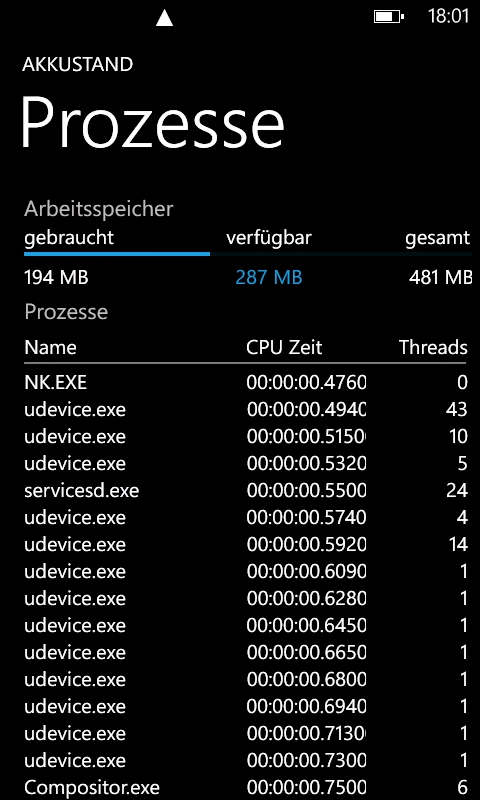
Task: Sort by Threads column header
Action: point(433,347)
